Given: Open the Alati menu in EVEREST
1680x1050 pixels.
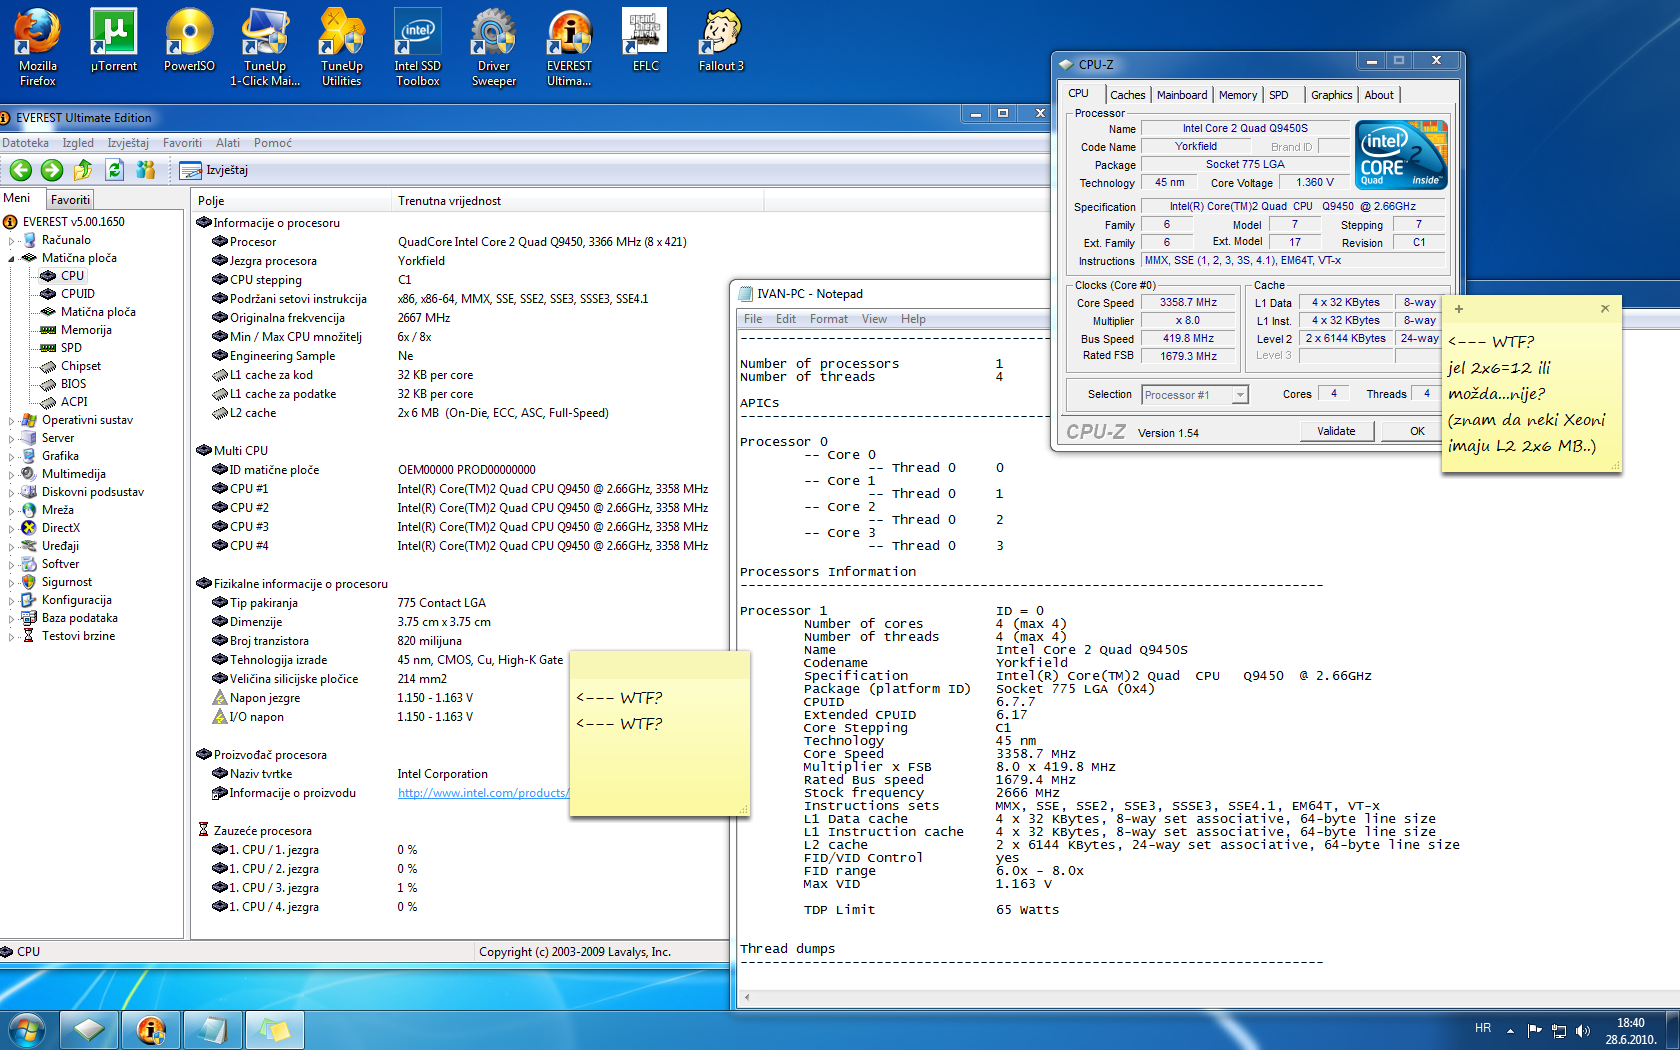Looking at the screenshot, I should tap(228, 143).
